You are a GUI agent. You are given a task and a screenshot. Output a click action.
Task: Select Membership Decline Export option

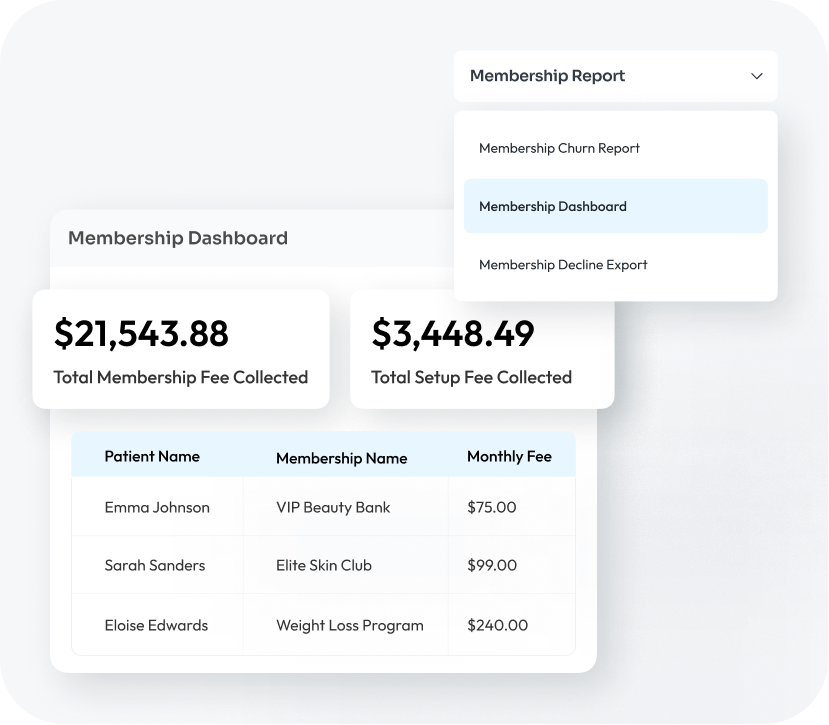[x=563, y=265]
